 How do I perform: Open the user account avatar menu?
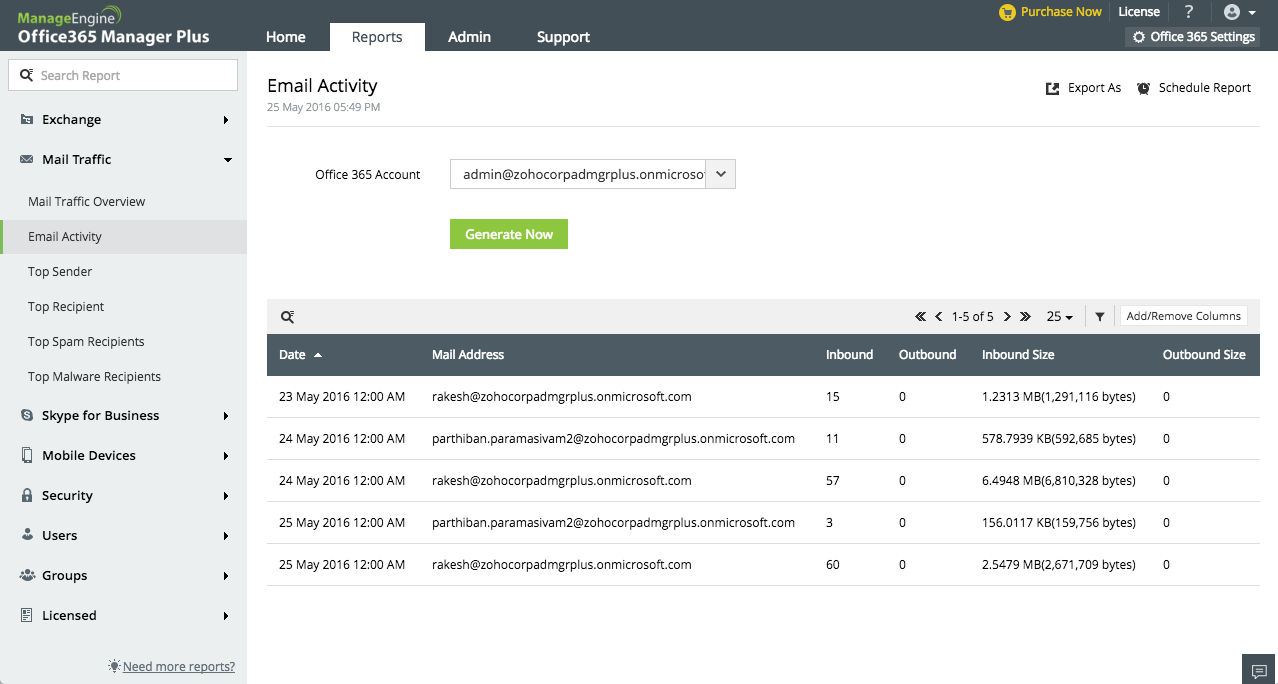click(1239, 12)
